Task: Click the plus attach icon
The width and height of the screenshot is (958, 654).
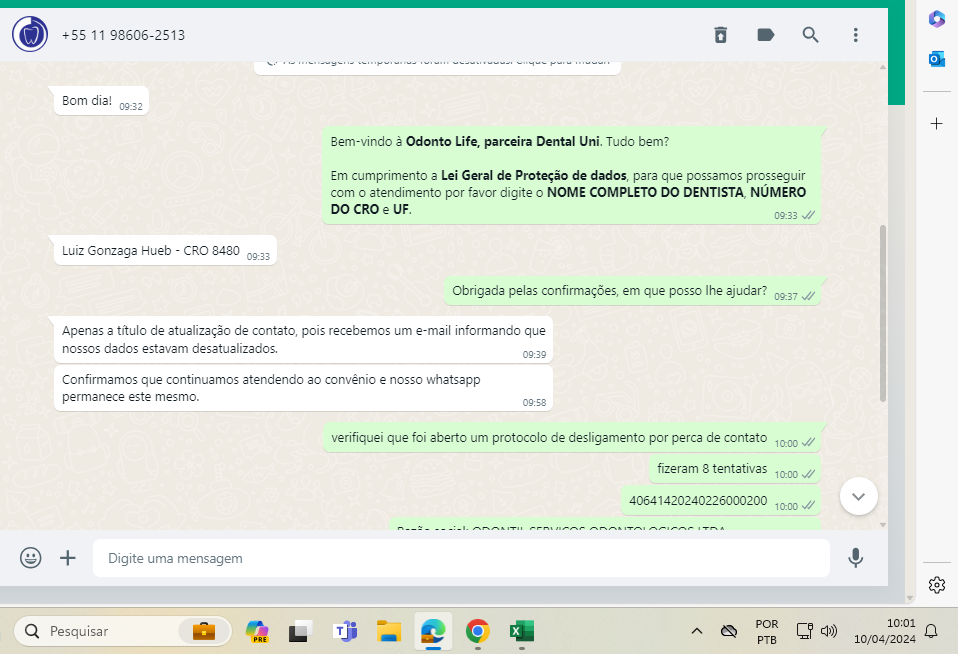Action: point(68,557)
